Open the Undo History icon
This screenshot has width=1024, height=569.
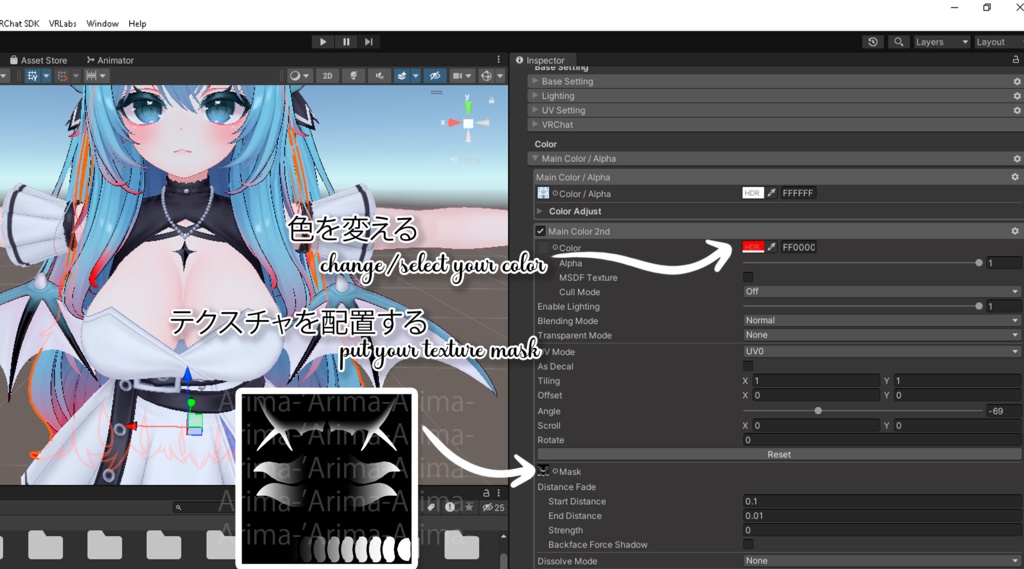pyautogui.click(x=873, y=42)
